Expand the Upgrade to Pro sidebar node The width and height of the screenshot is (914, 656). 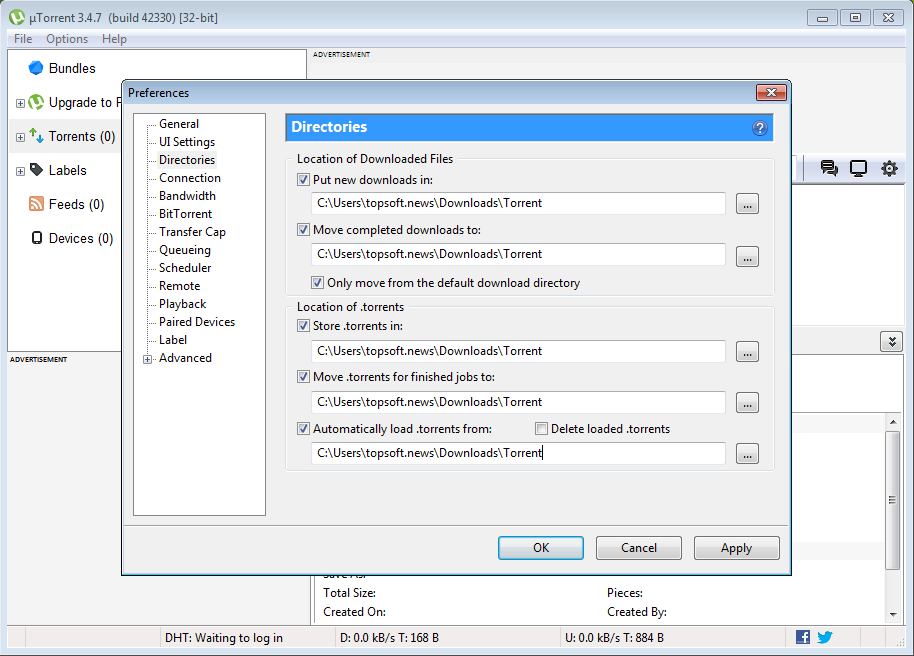coord(20,103)
